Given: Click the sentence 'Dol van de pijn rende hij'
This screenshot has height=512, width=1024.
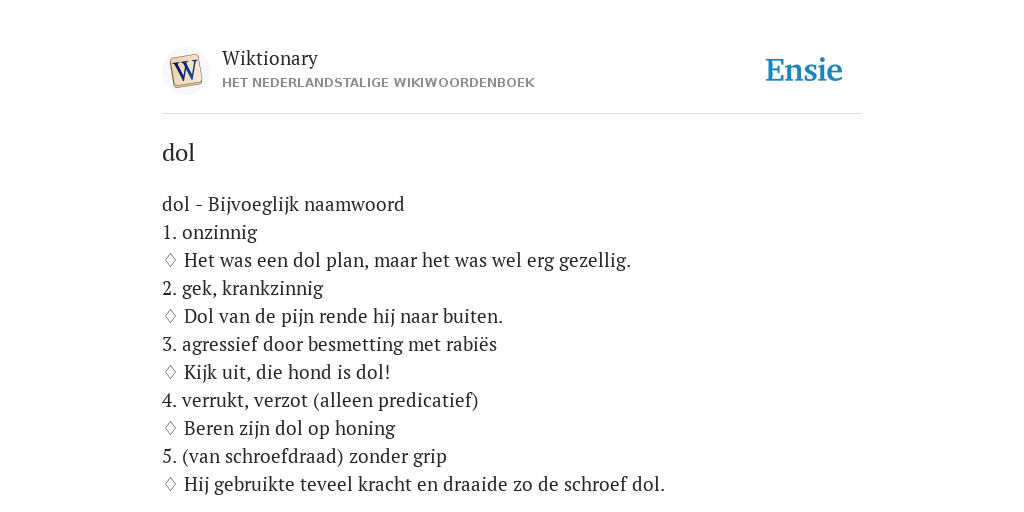Looking at the screenshot, I should (343, 317).
